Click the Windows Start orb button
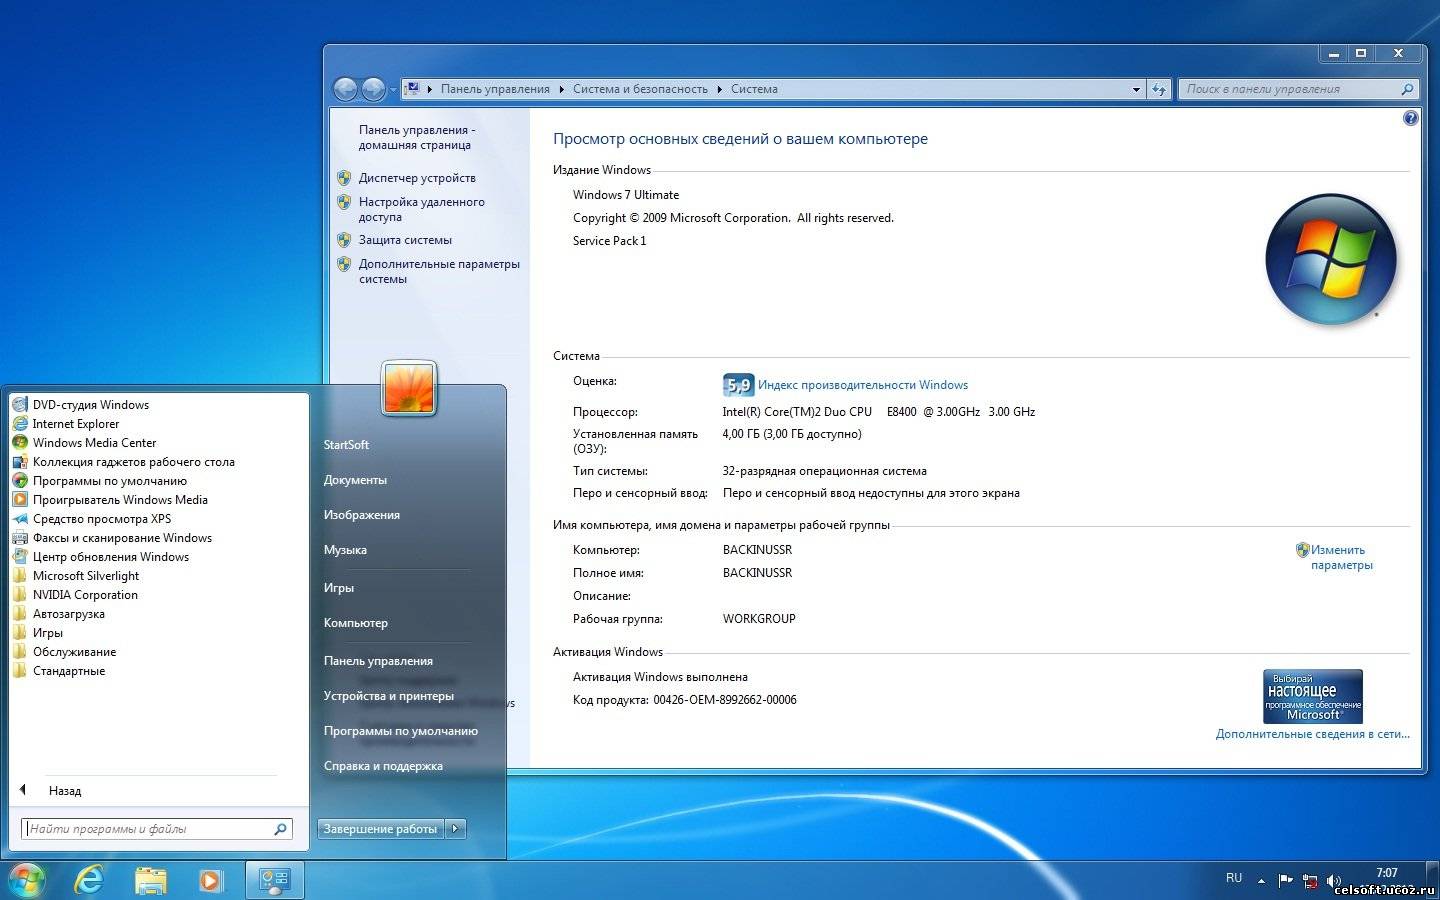1440x900 pixels. [26, 879]
